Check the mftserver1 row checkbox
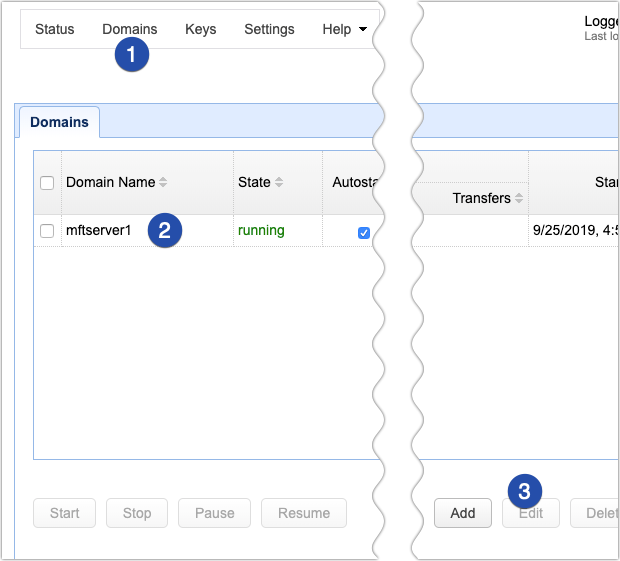The height and width of the screenshot is (561, 620). pyautogui.click(x=47, y=231)
